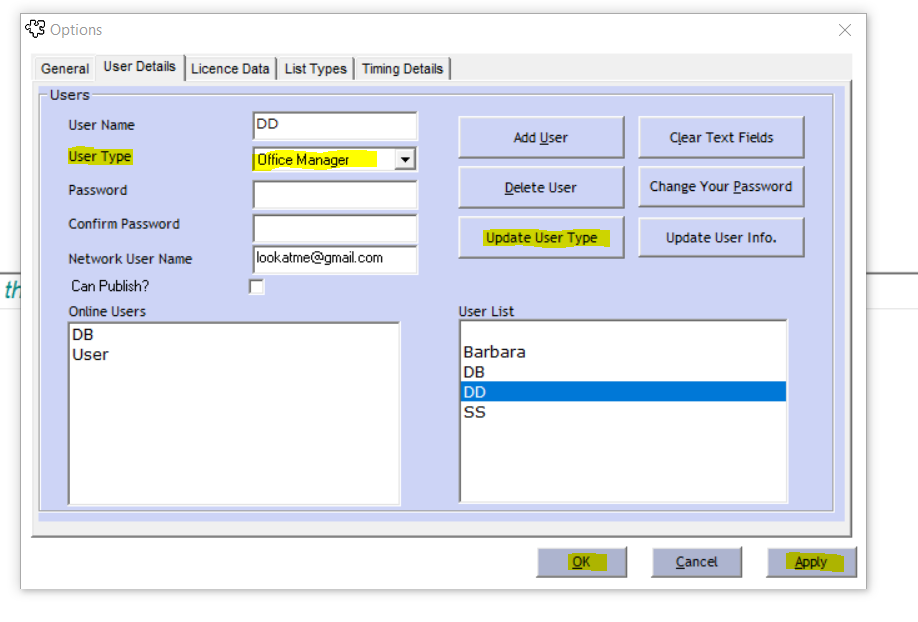Click into the User Name field
Image resolution: width=918 pixels, height=622 pixels.
coord(335,126)
